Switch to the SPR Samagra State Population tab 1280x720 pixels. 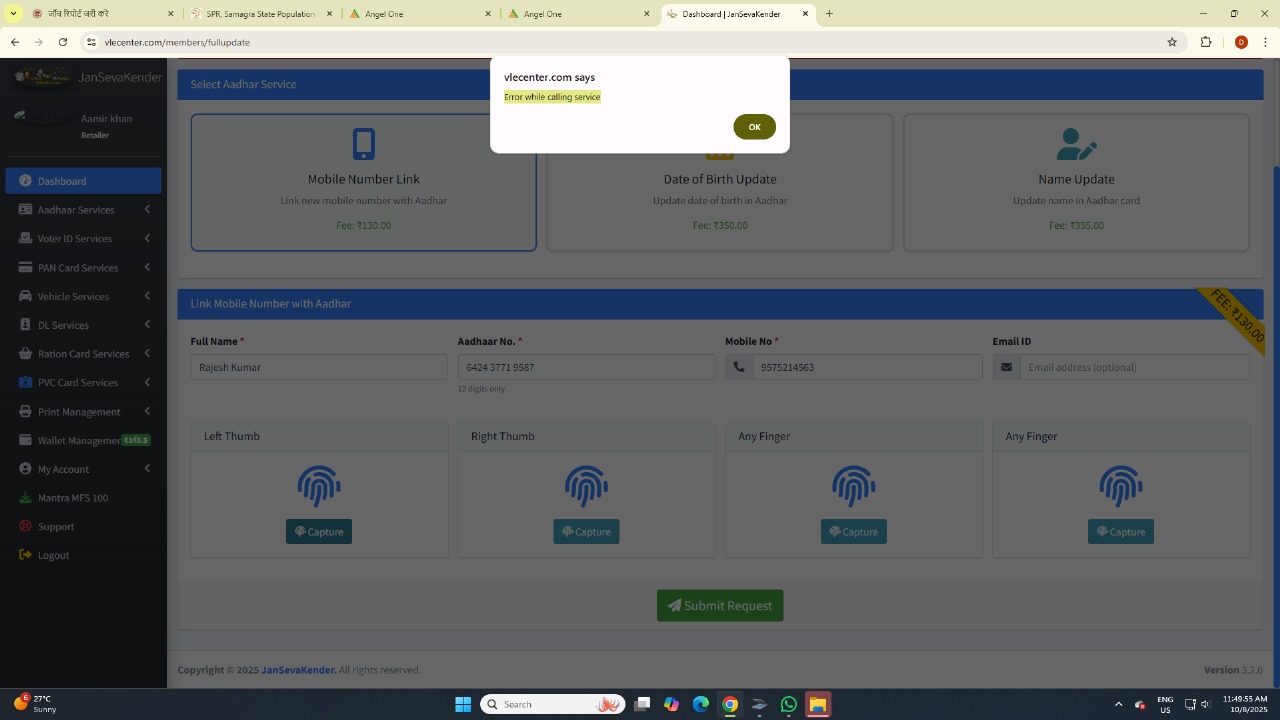[x=260, y=14]
